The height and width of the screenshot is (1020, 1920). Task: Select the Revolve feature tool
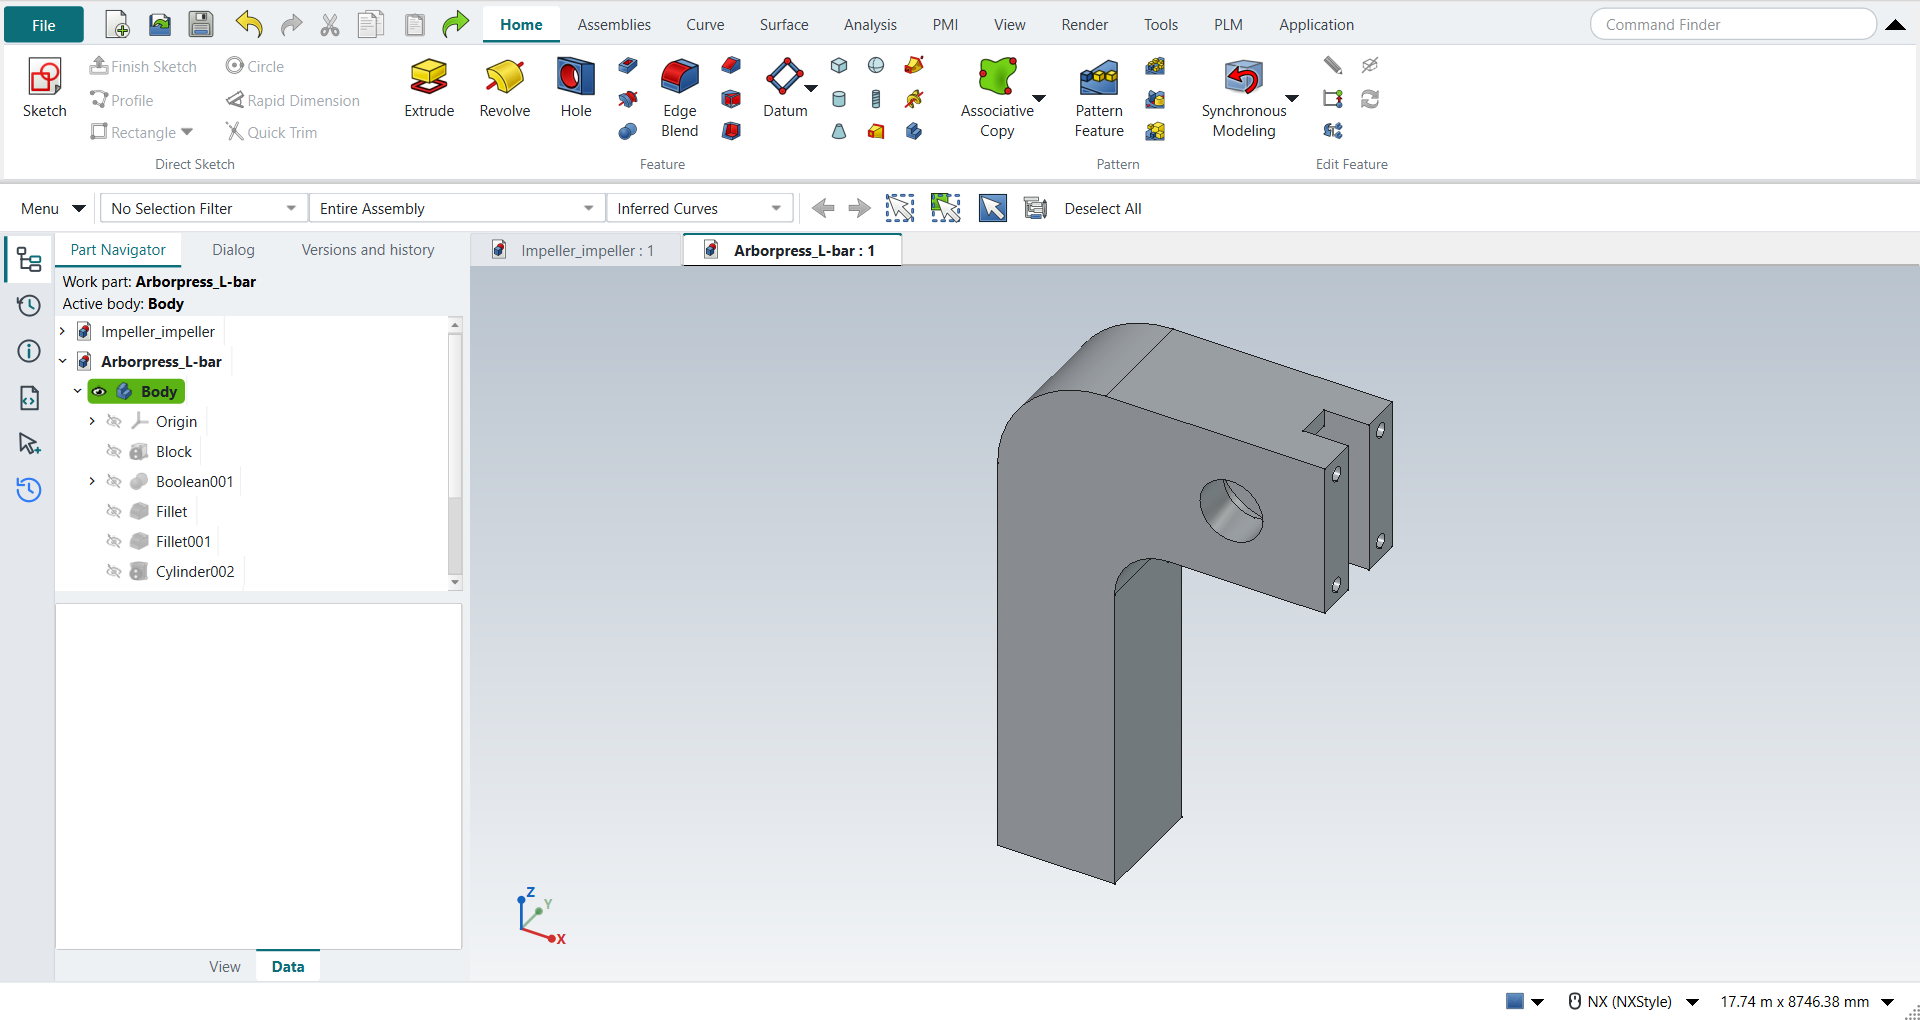tap(505, 88)
